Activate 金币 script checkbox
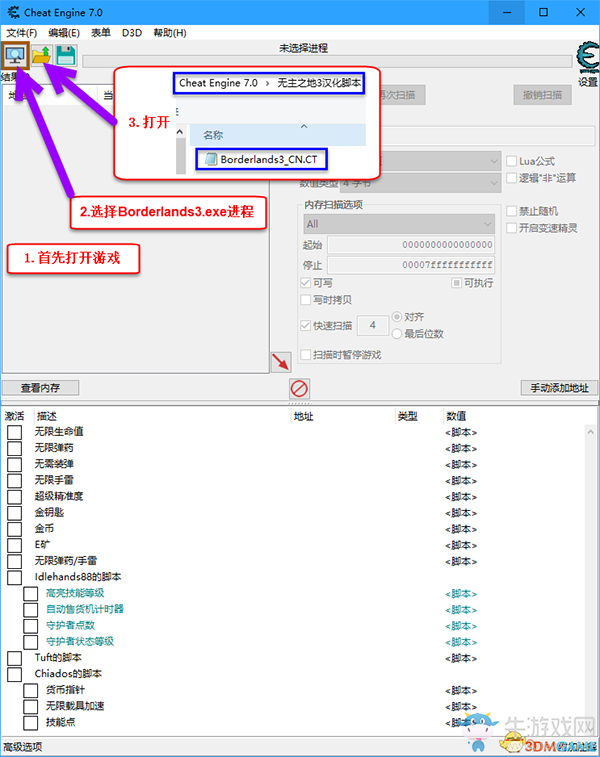600x757 pixels. 14,529
